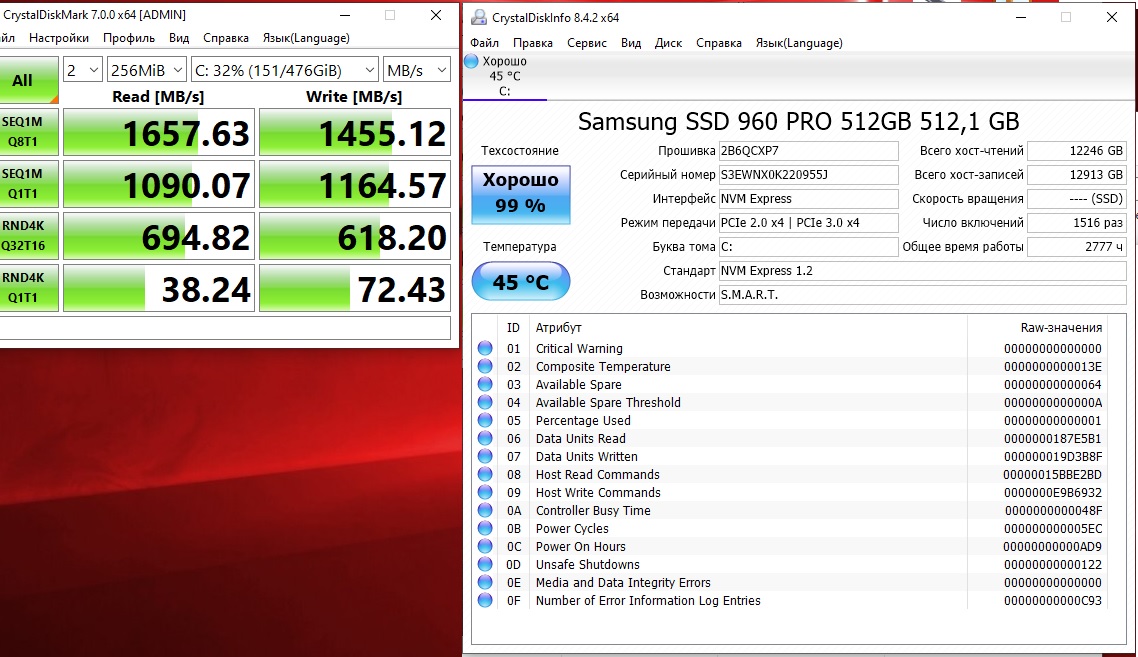1138x657 pixels.
Task: Click the status orb beside Available Spare Threshold
Action: tap(485, 402)
